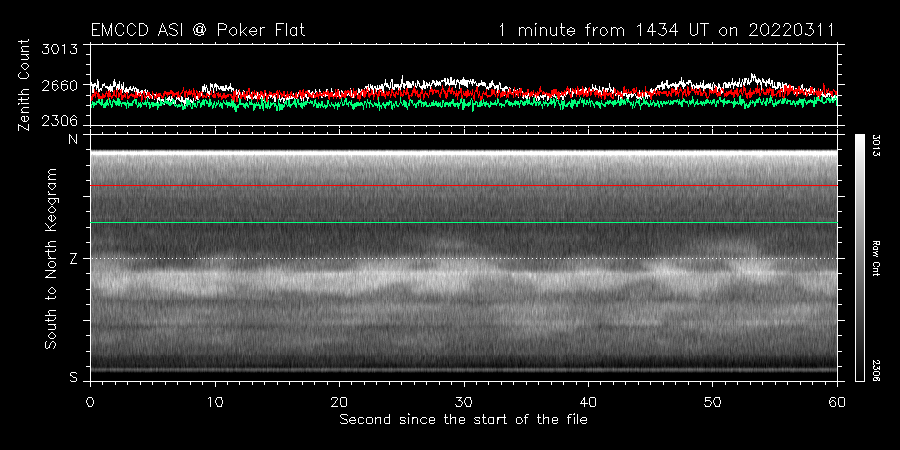900x450 pixels.
Task: Click the 'Zenith Count' axis label
Action: click(24, 85)
